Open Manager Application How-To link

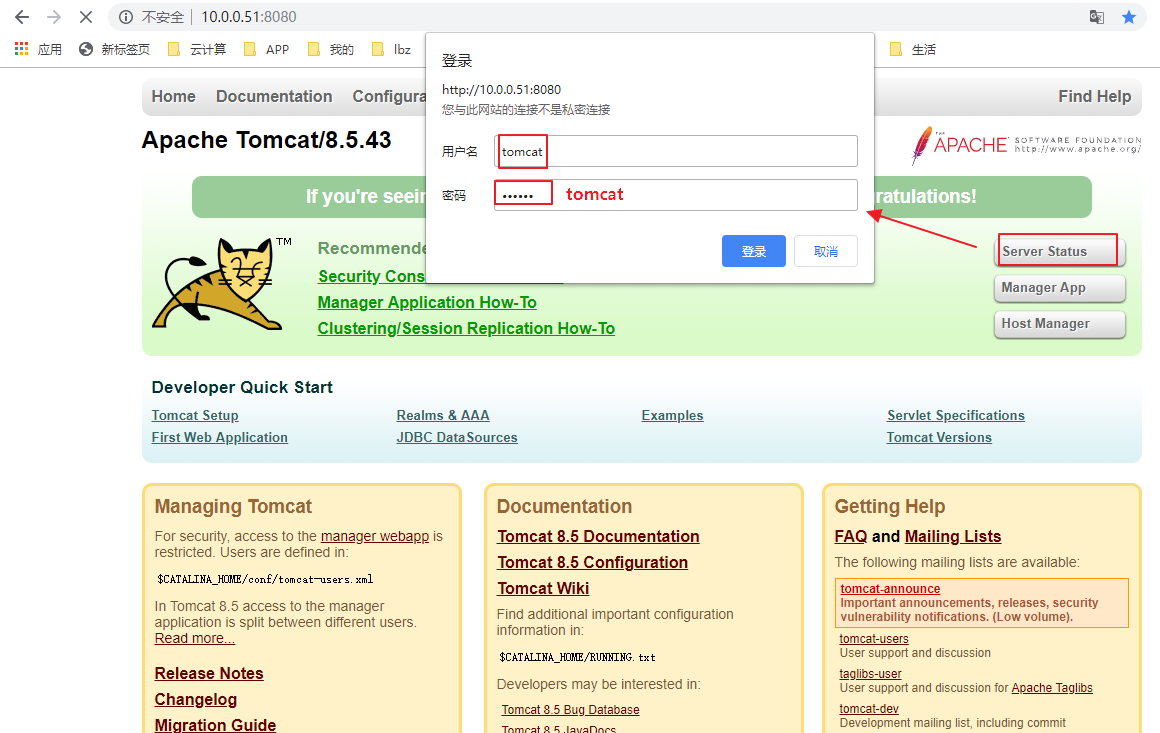coord(427,303)
